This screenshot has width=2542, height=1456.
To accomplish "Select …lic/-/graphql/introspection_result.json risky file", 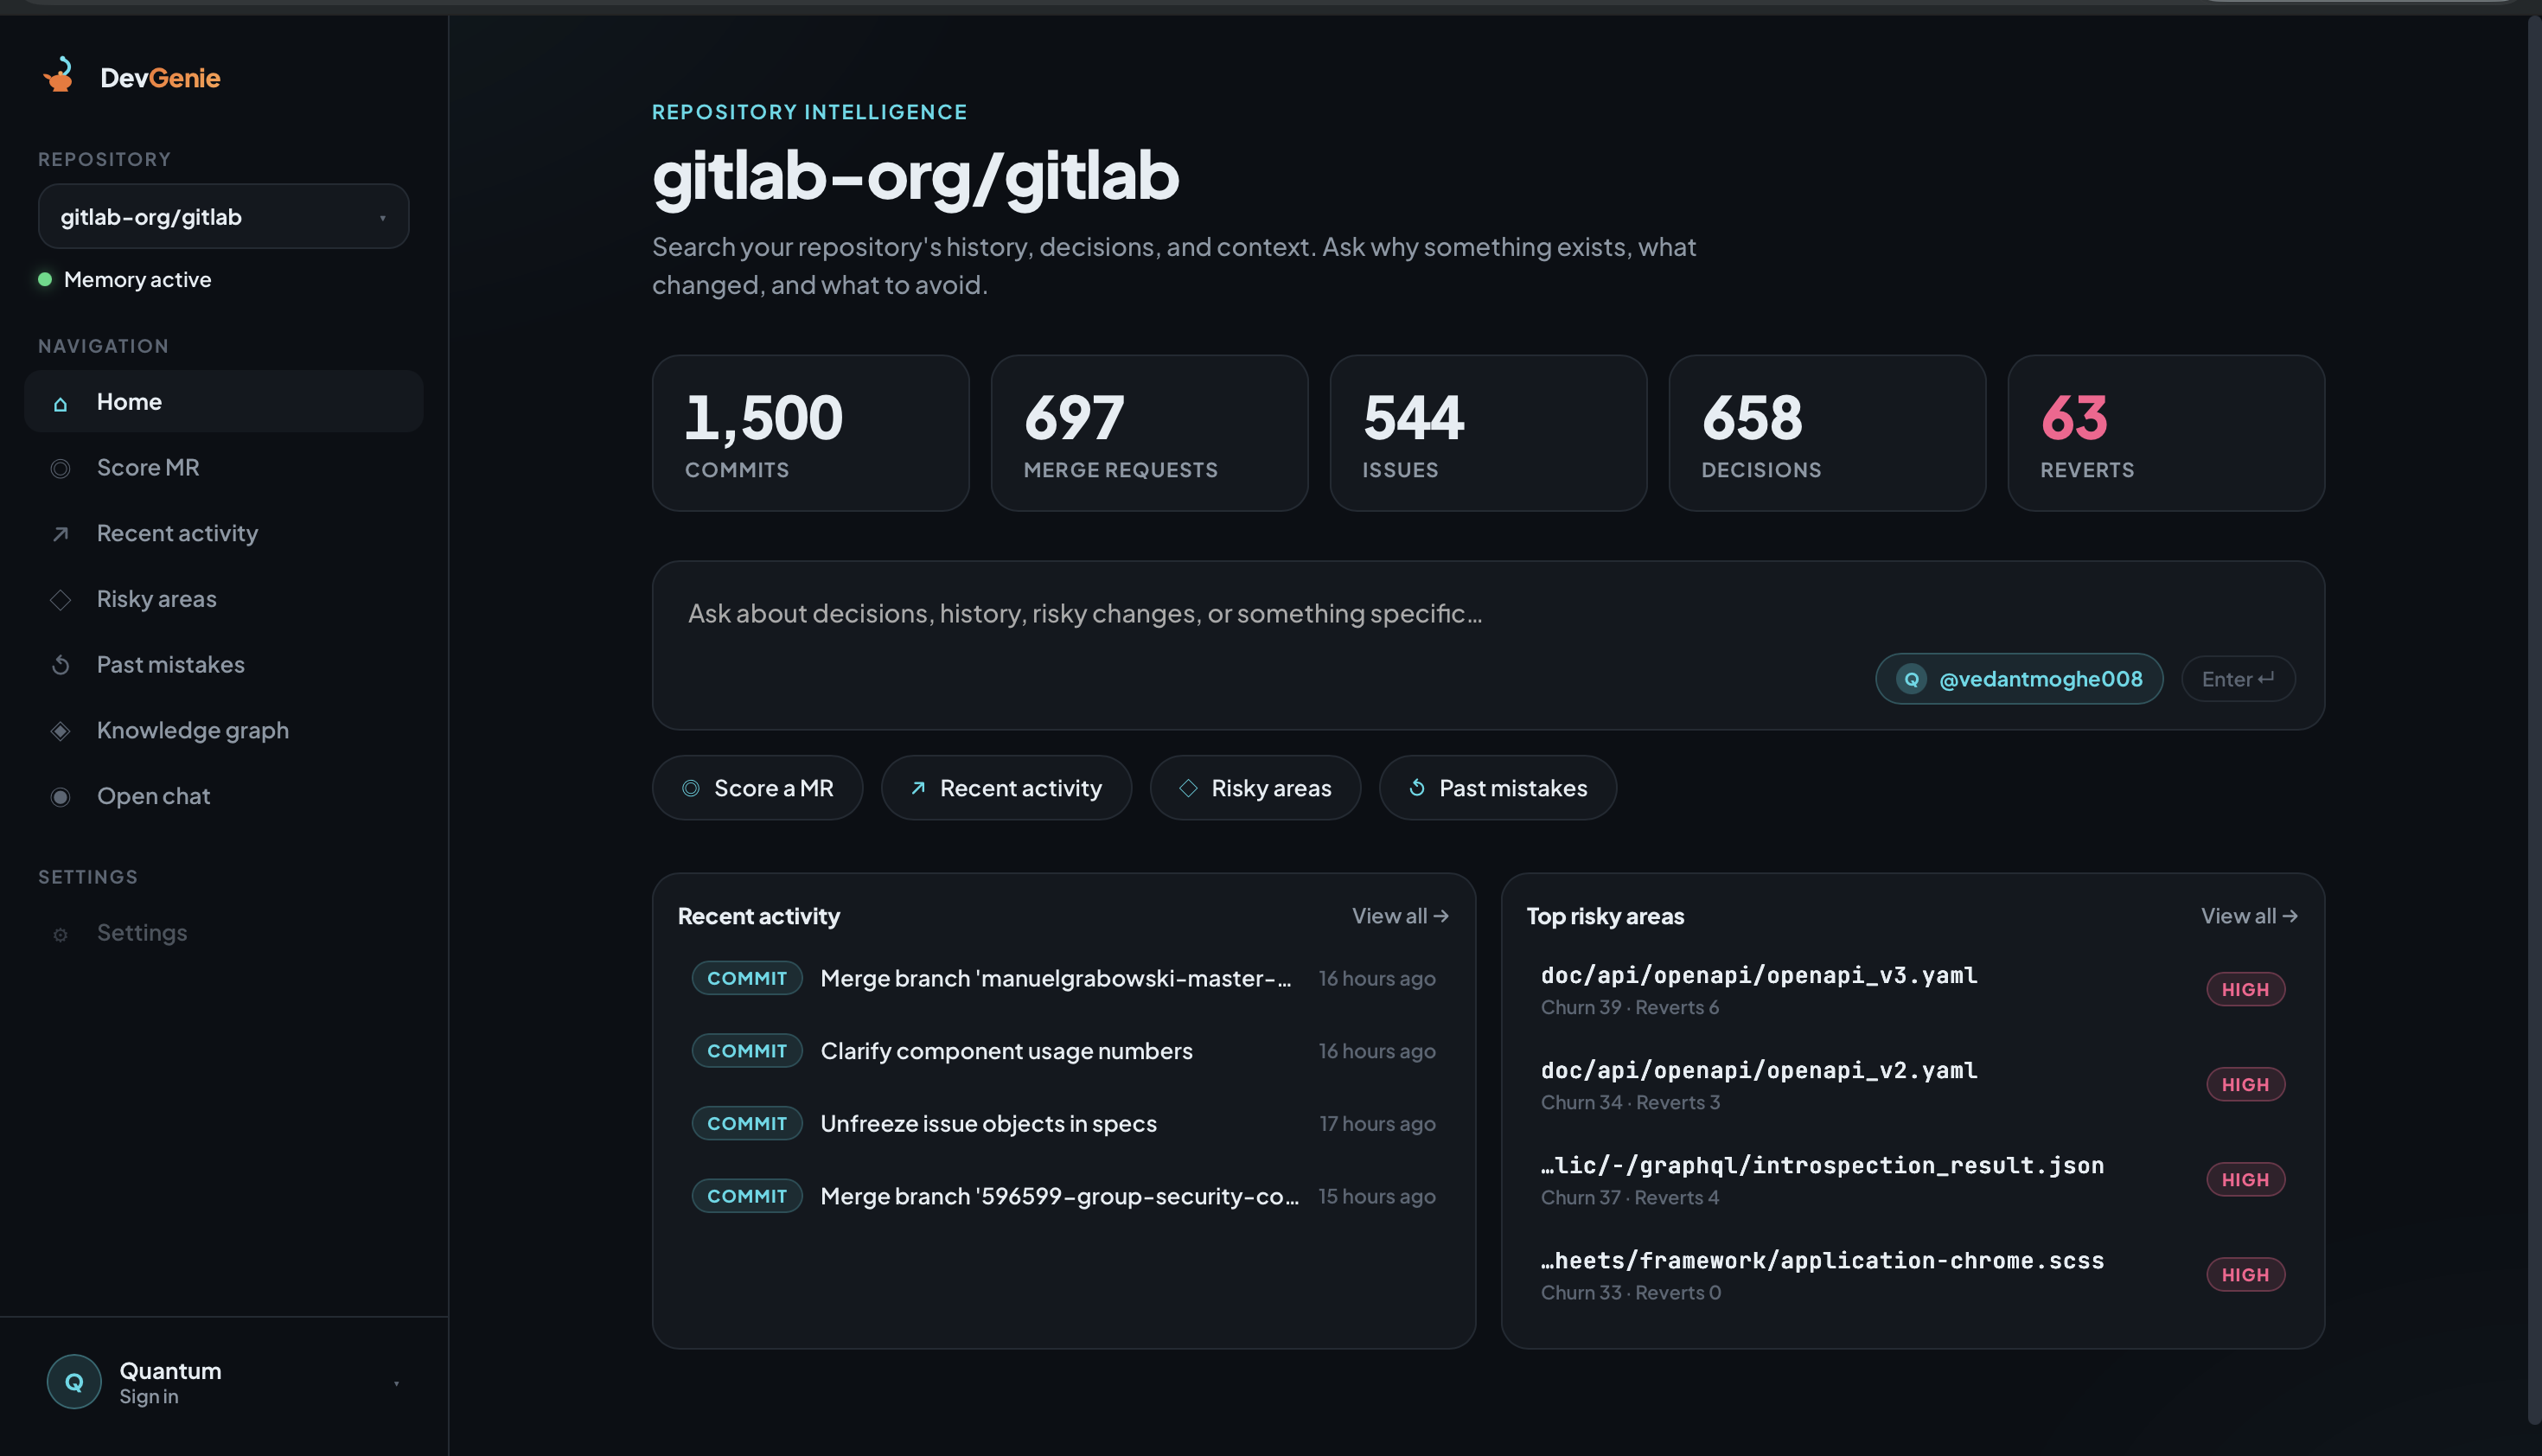I will 1912,1179.
